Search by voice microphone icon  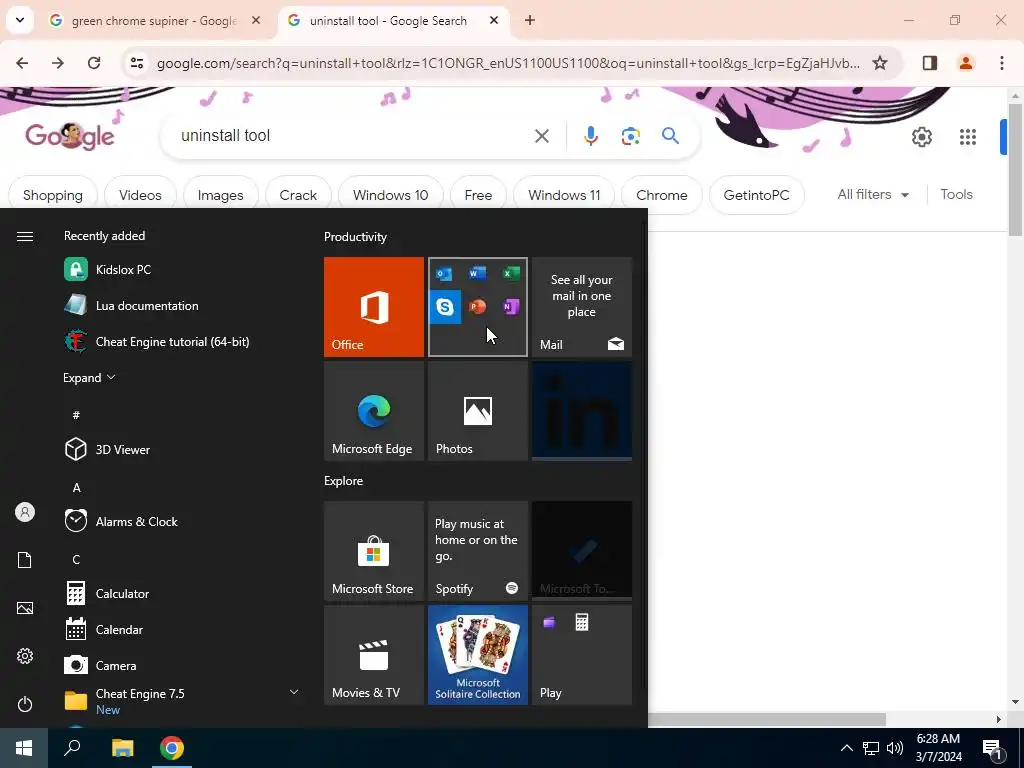[x=590, y=136]
